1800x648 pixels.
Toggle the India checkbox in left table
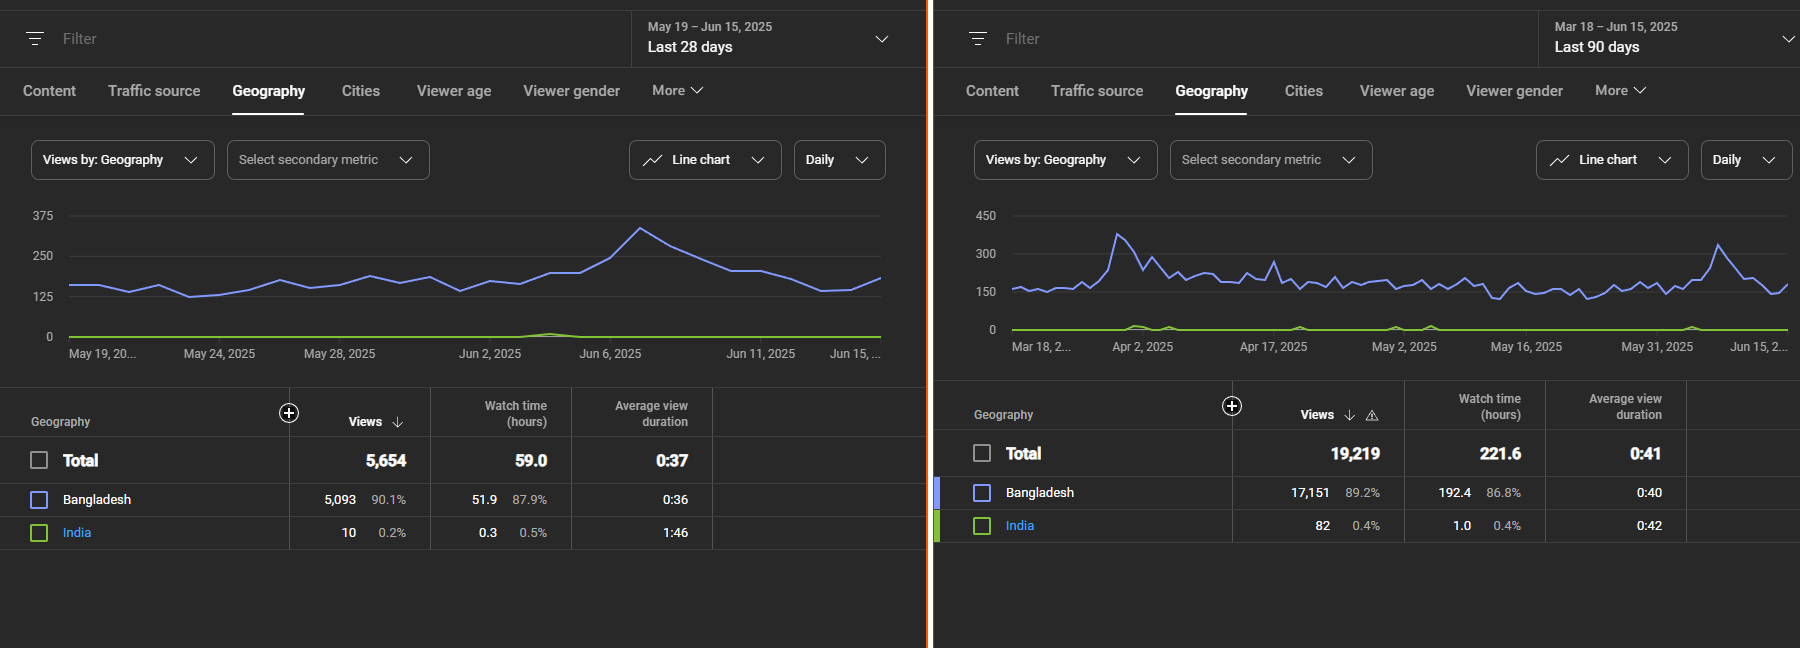(x=39, y=533)
